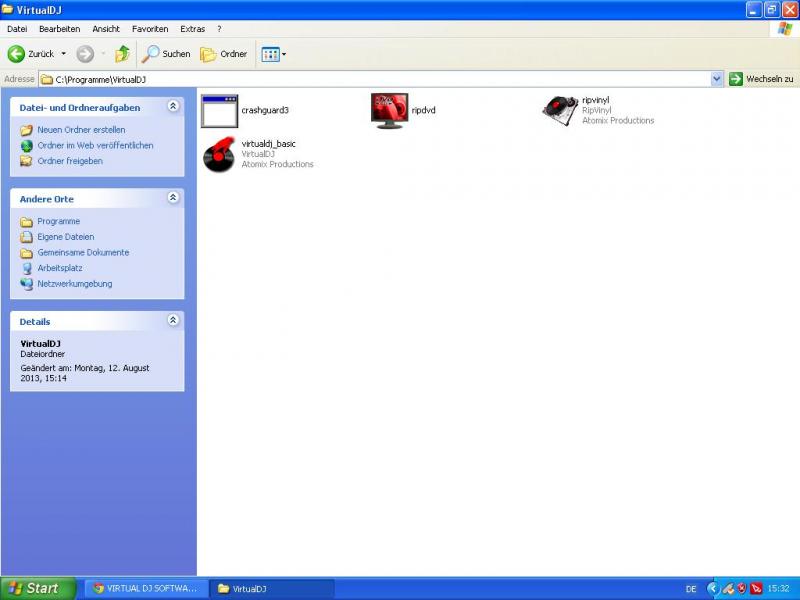Go back with the green Zurück arrow
Image resolution: width=800 pixels, height=600 pixels.
tap(16, 54)
